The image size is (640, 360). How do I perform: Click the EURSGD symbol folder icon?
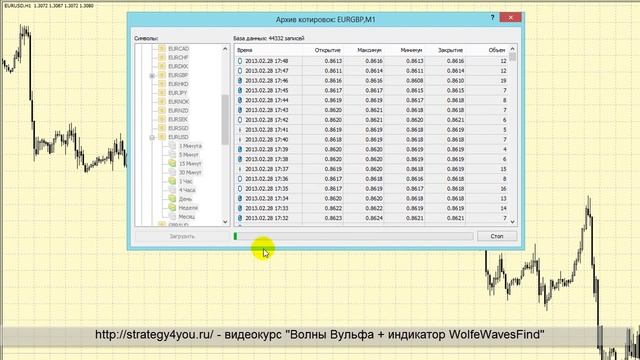[162, 128]
